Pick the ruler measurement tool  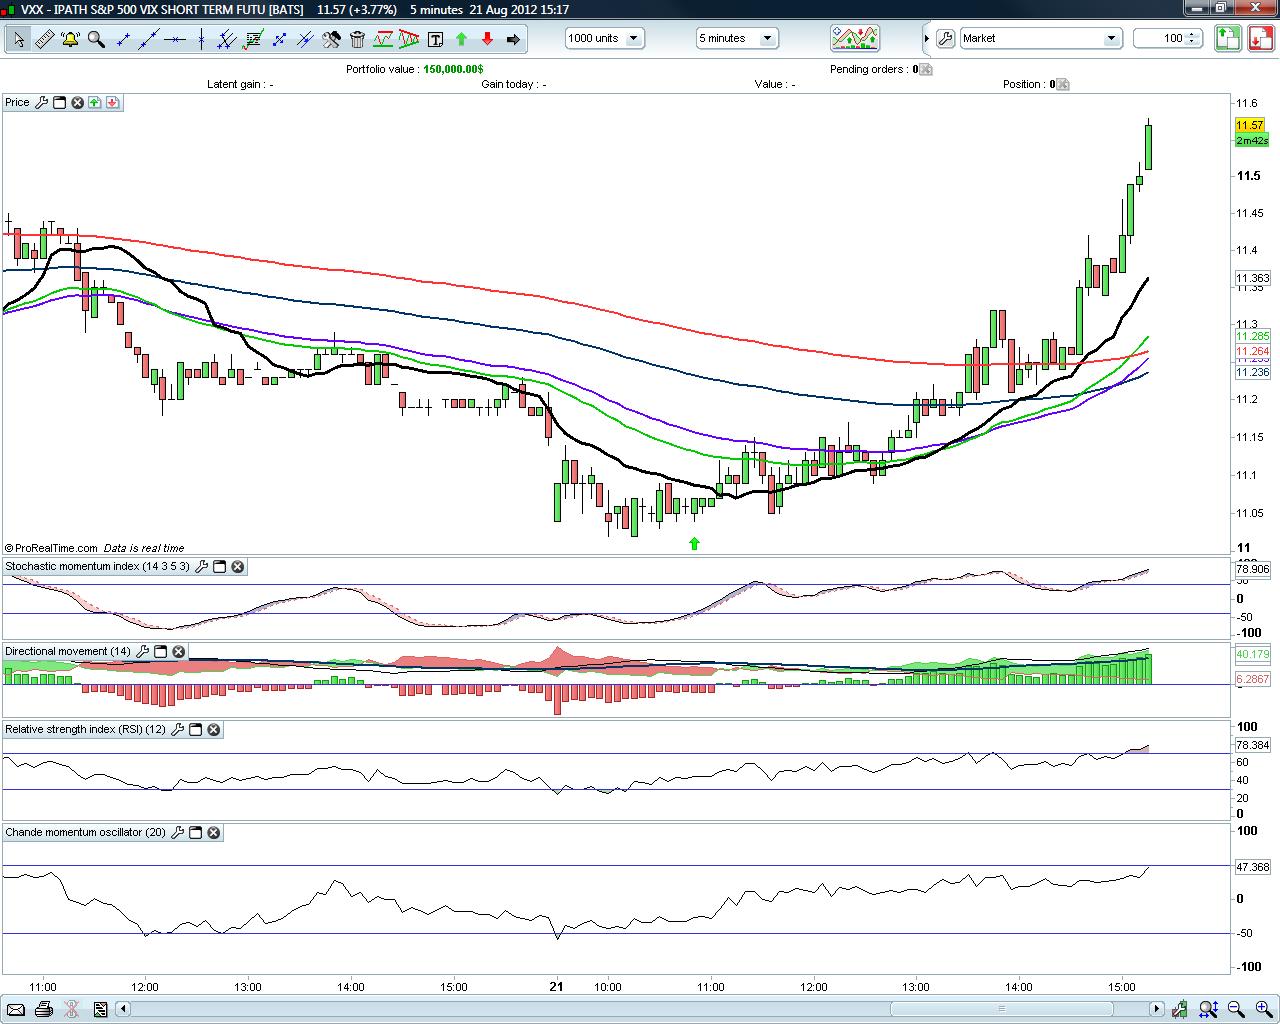point(44,39)
